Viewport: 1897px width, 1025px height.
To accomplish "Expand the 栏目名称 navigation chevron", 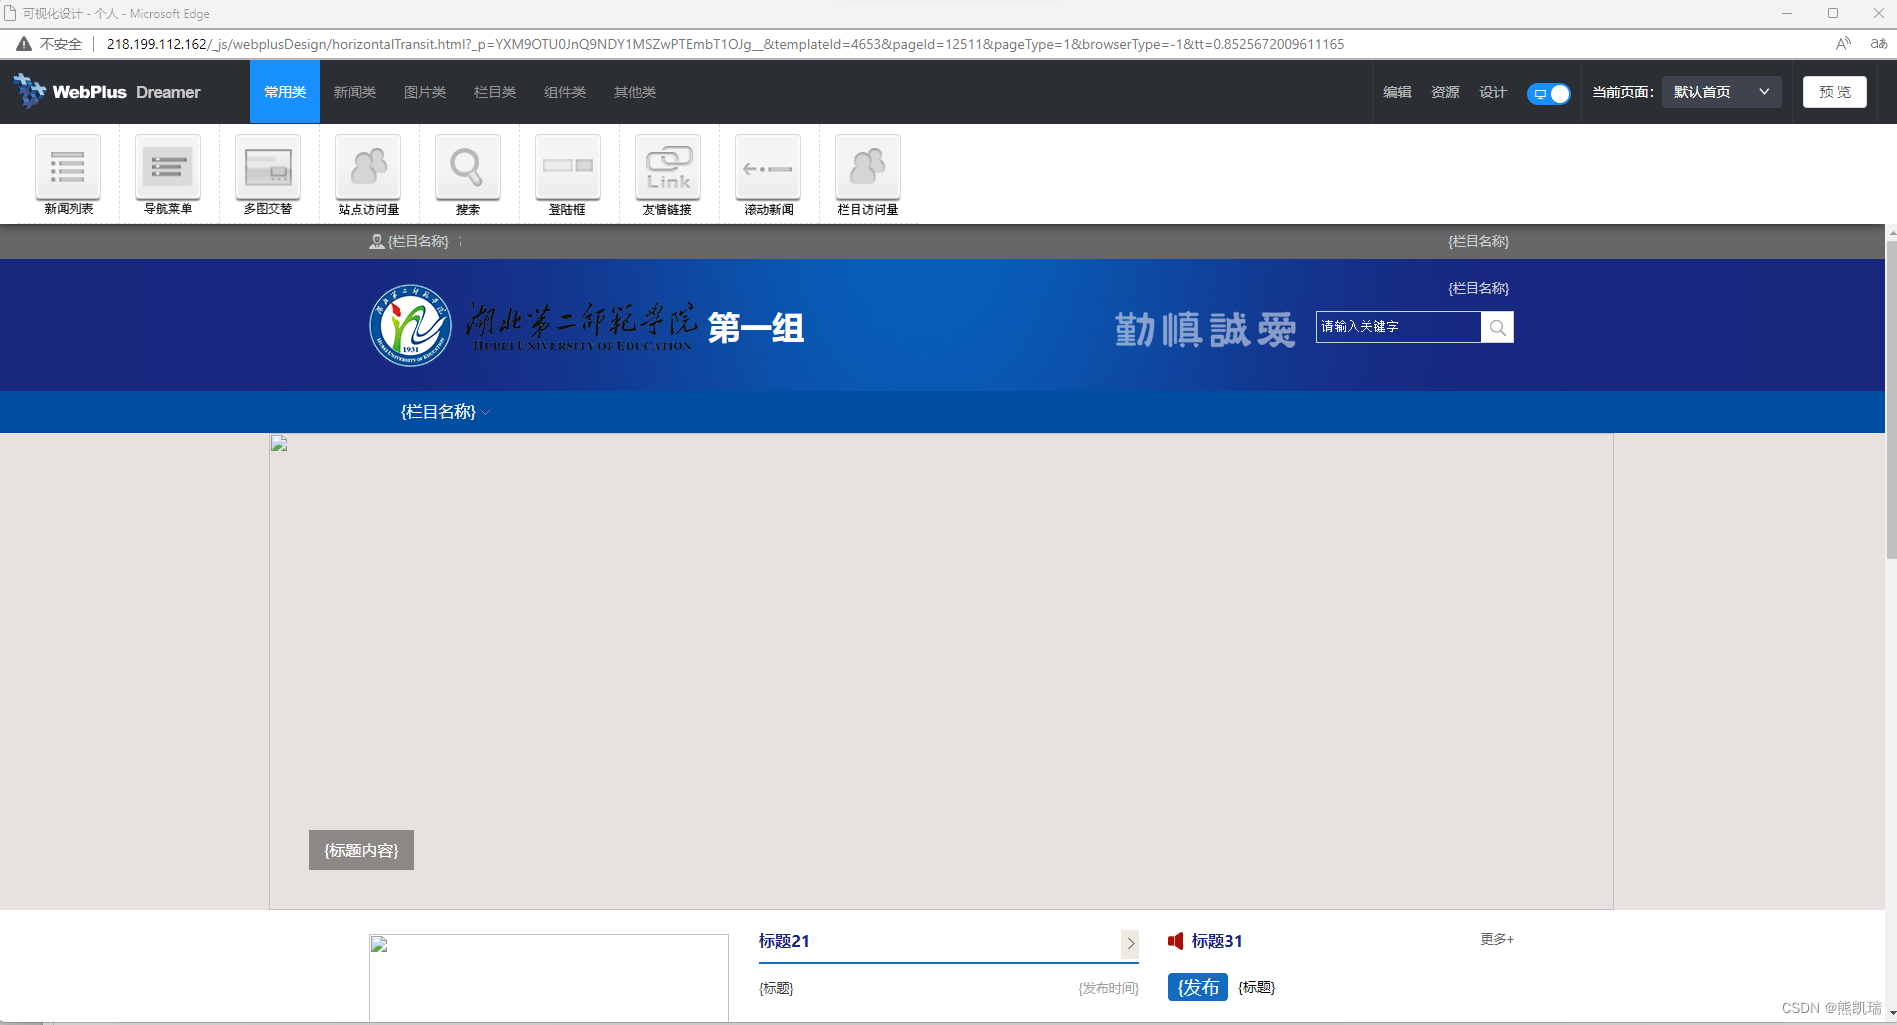I will point(486,412).
